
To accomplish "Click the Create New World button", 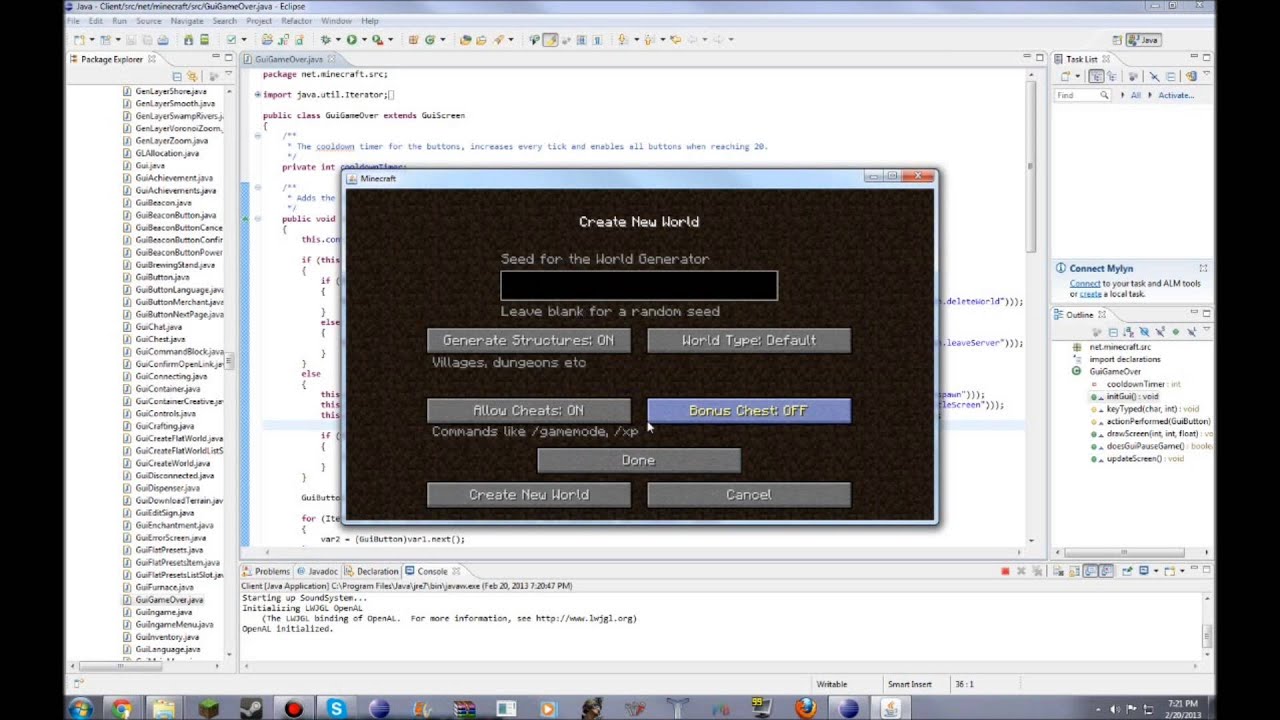I will click(x=529, y=495).
